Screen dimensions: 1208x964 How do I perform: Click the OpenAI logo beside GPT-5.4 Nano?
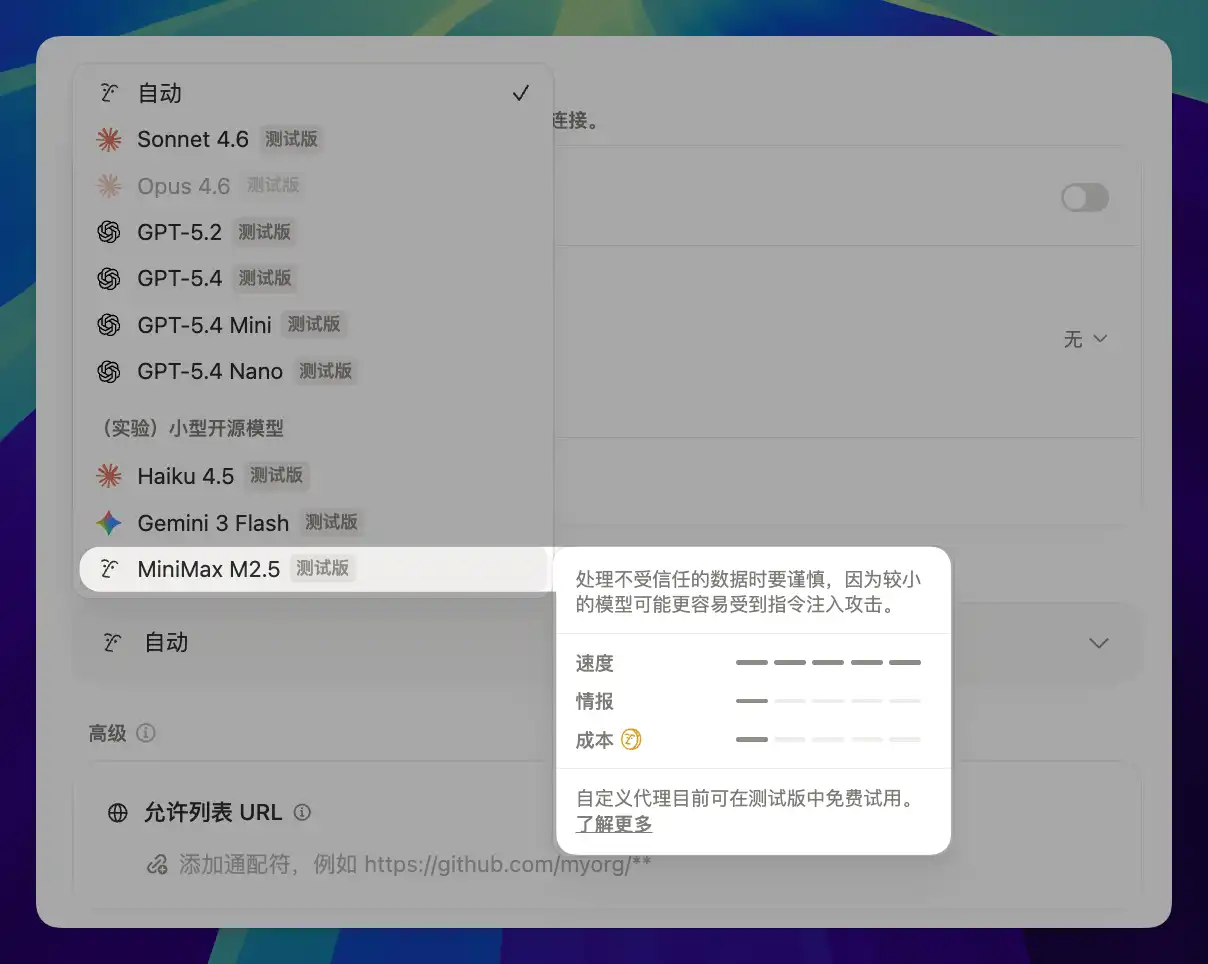click(109, 371)
